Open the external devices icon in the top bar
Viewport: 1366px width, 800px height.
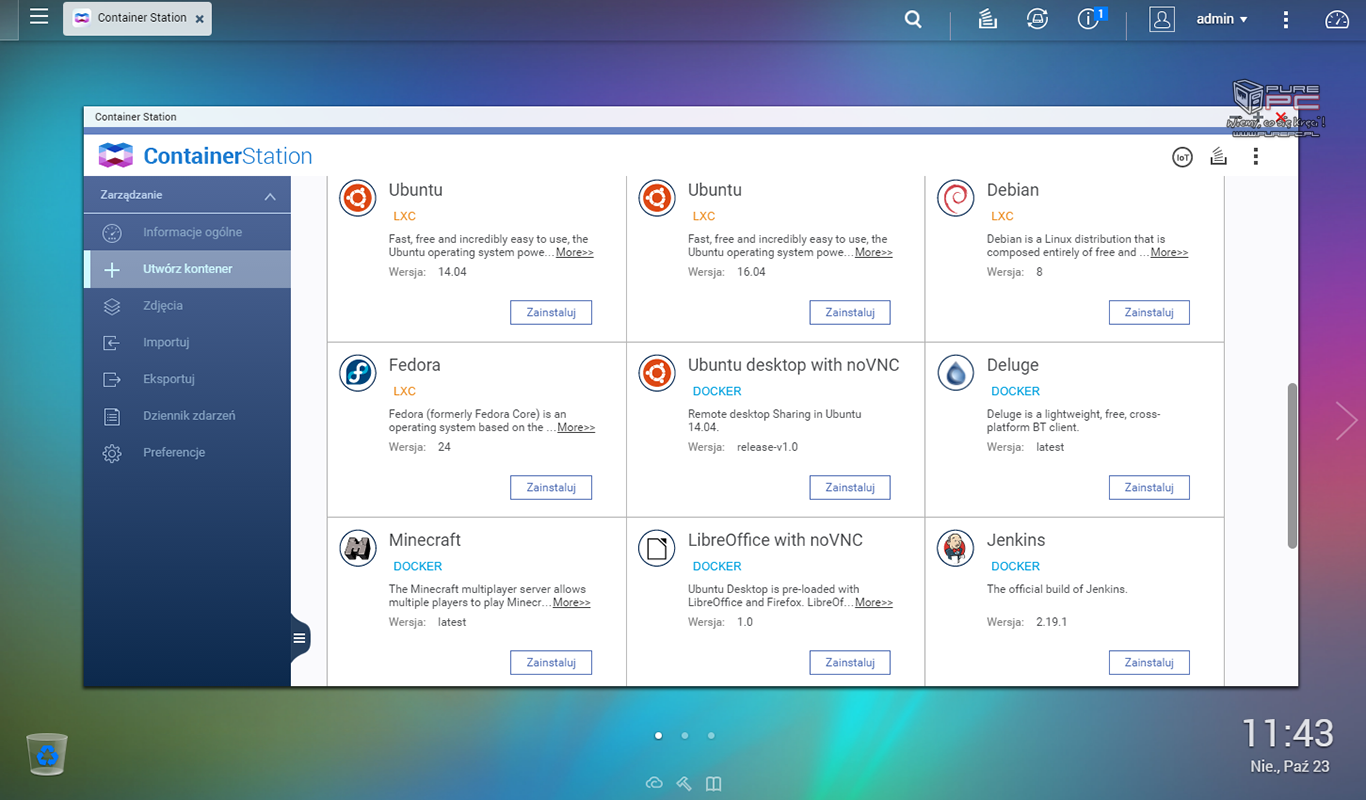click(1037, 19)
